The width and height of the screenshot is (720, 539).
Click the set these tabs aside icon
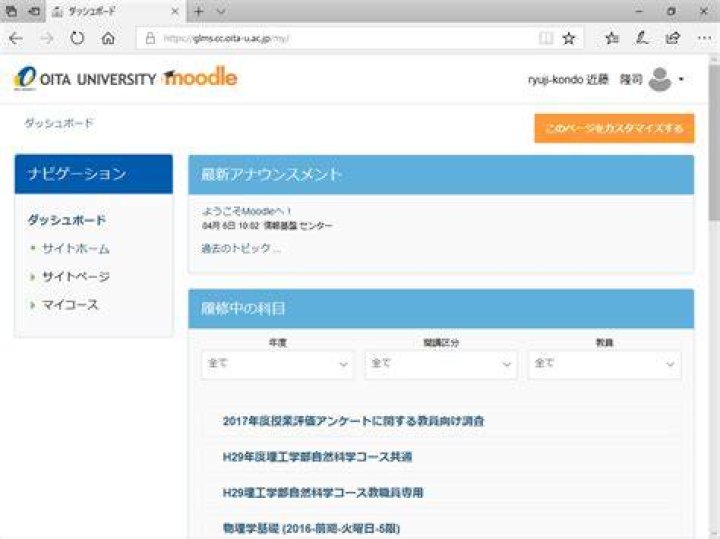click(x=34, y=11)
